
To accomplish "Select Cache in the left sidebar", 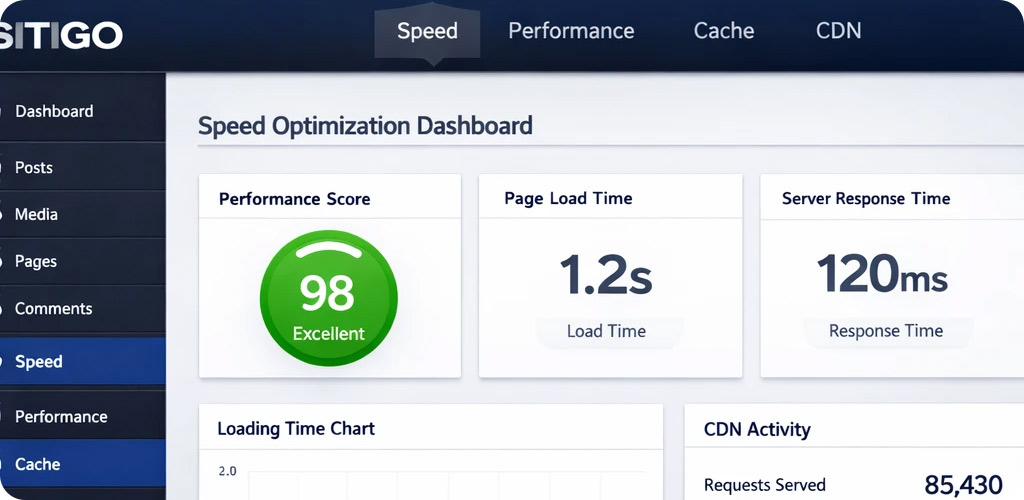I will [x=38, y=464].
